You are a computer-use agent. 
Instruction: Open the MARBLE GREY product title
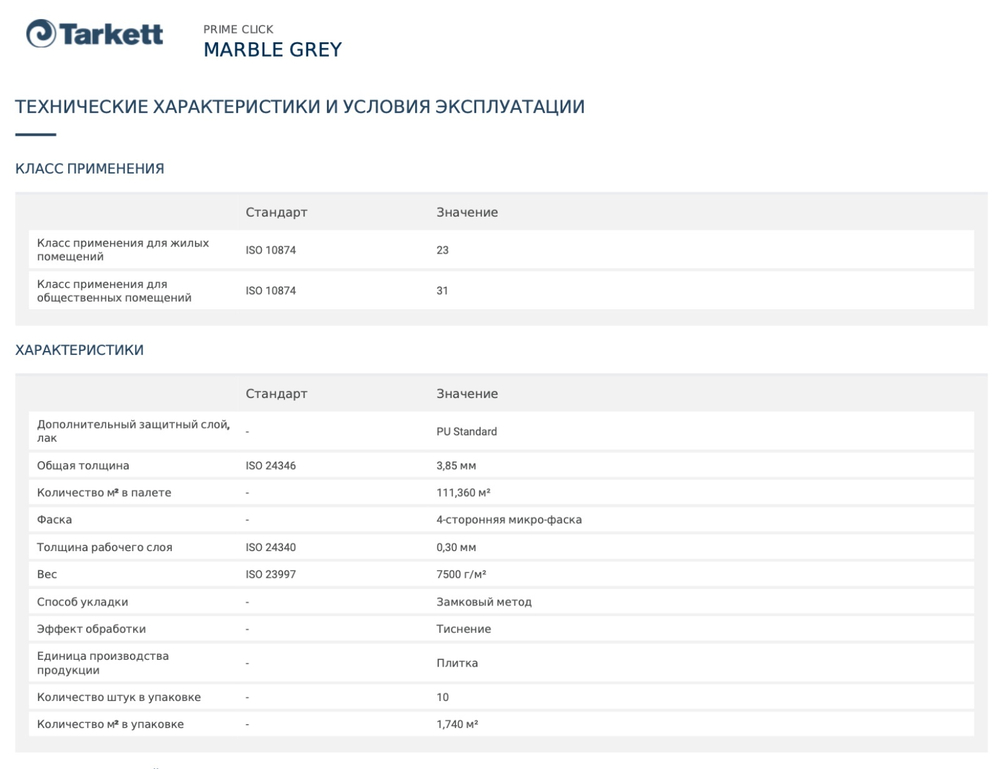273,48
